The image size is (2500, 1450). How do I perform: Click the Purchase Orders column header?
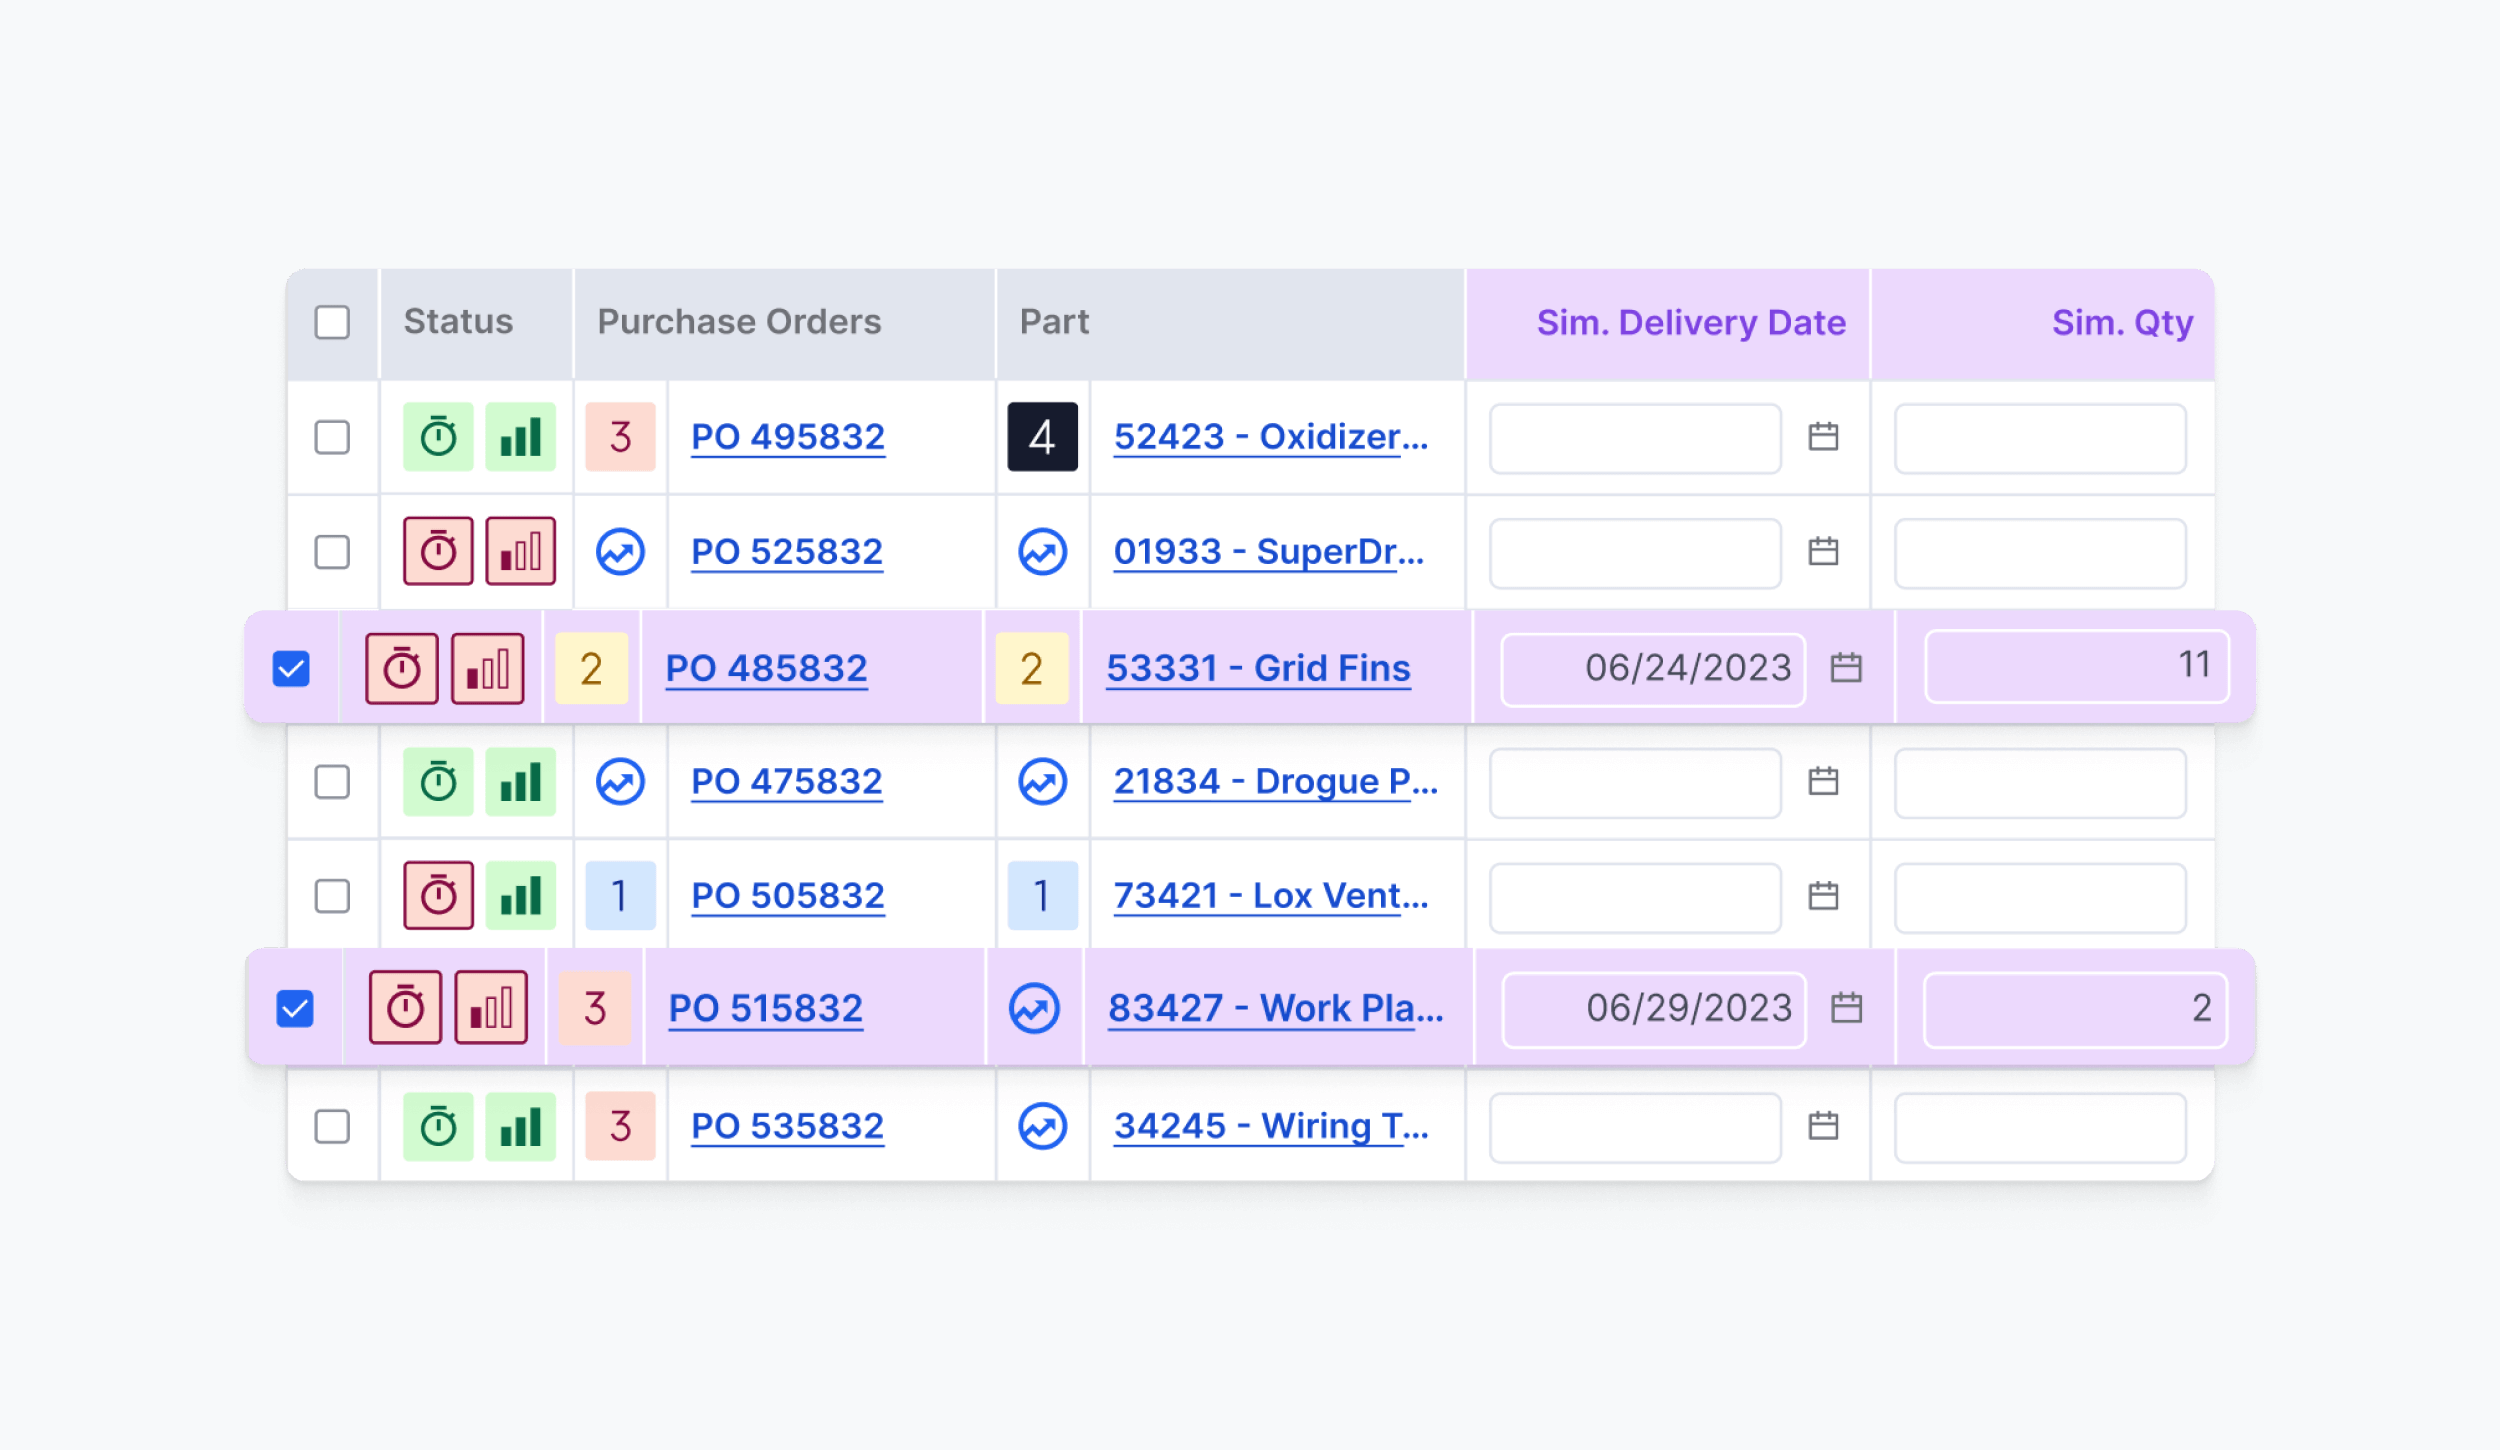click(x=739, y=322)
